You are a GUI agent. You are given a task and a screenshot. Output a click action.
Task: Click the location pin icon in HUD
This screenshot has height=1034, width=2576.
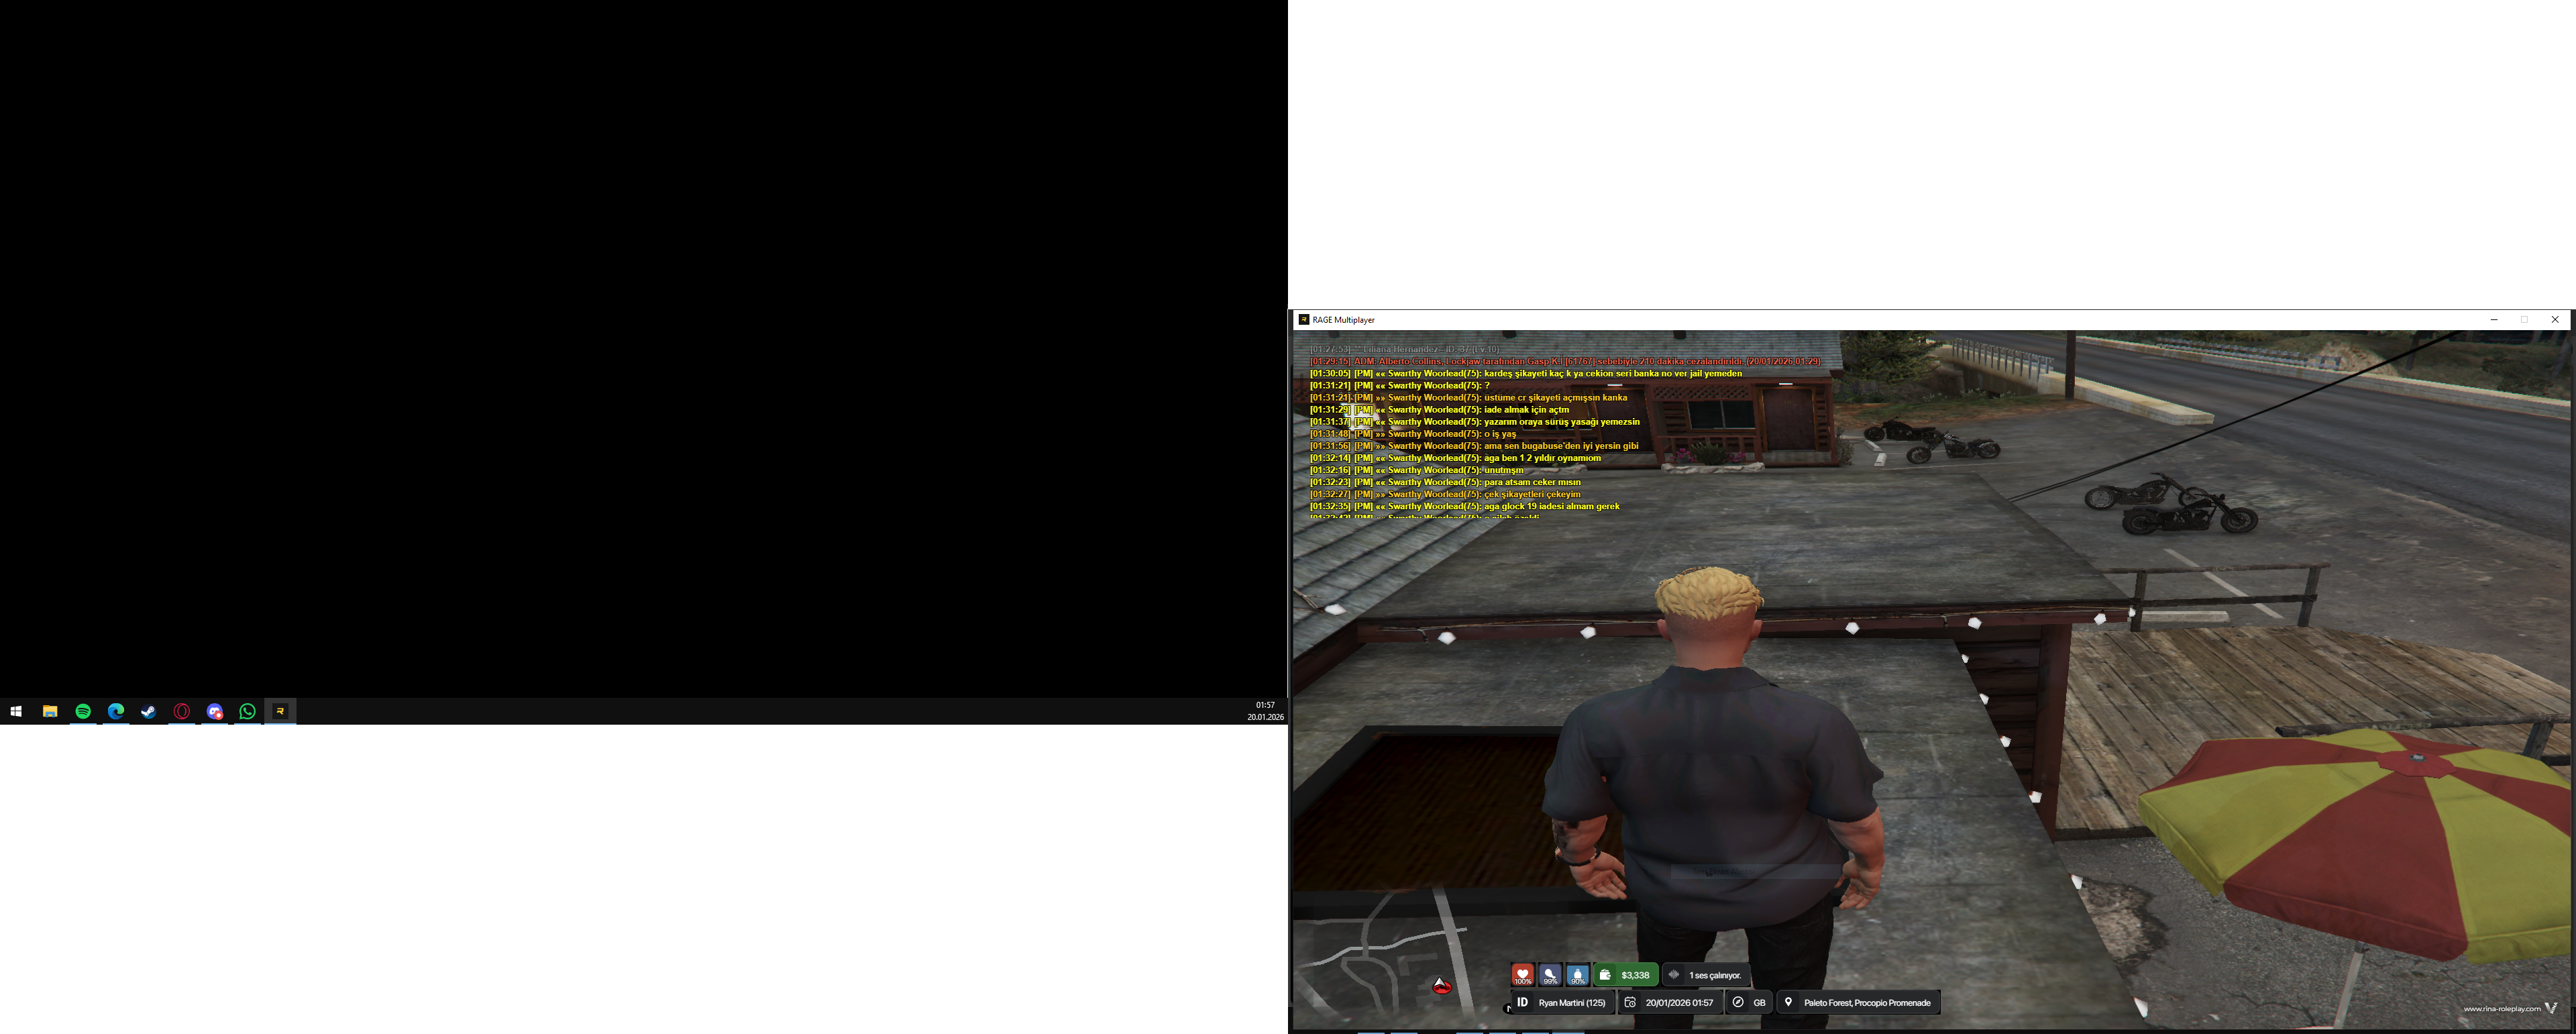tap(1789, 1002)
